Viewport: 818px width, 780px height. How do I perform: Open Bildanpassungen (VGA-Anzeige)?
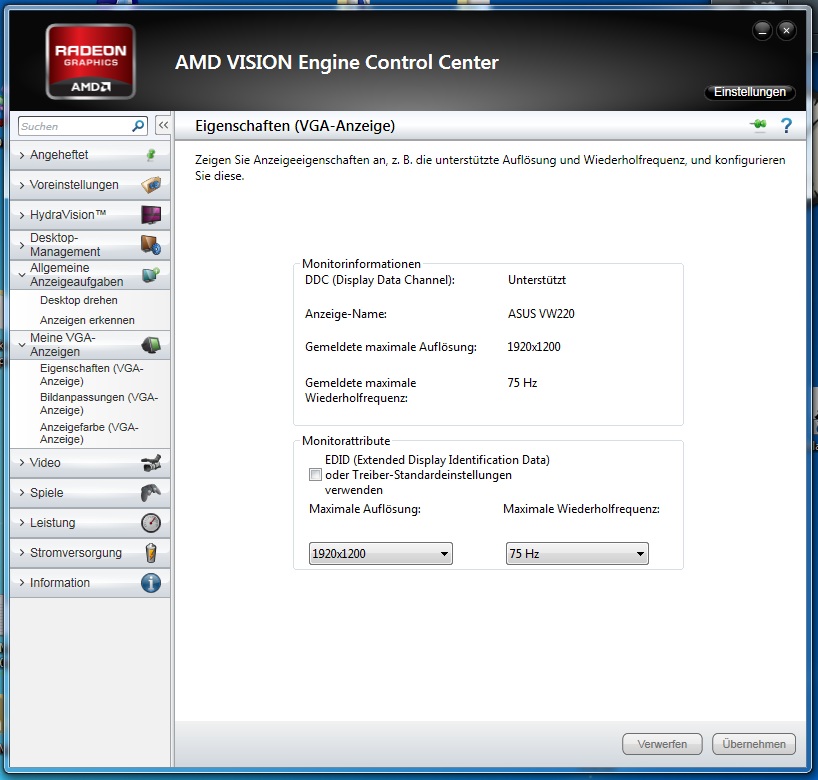(99, 404)
